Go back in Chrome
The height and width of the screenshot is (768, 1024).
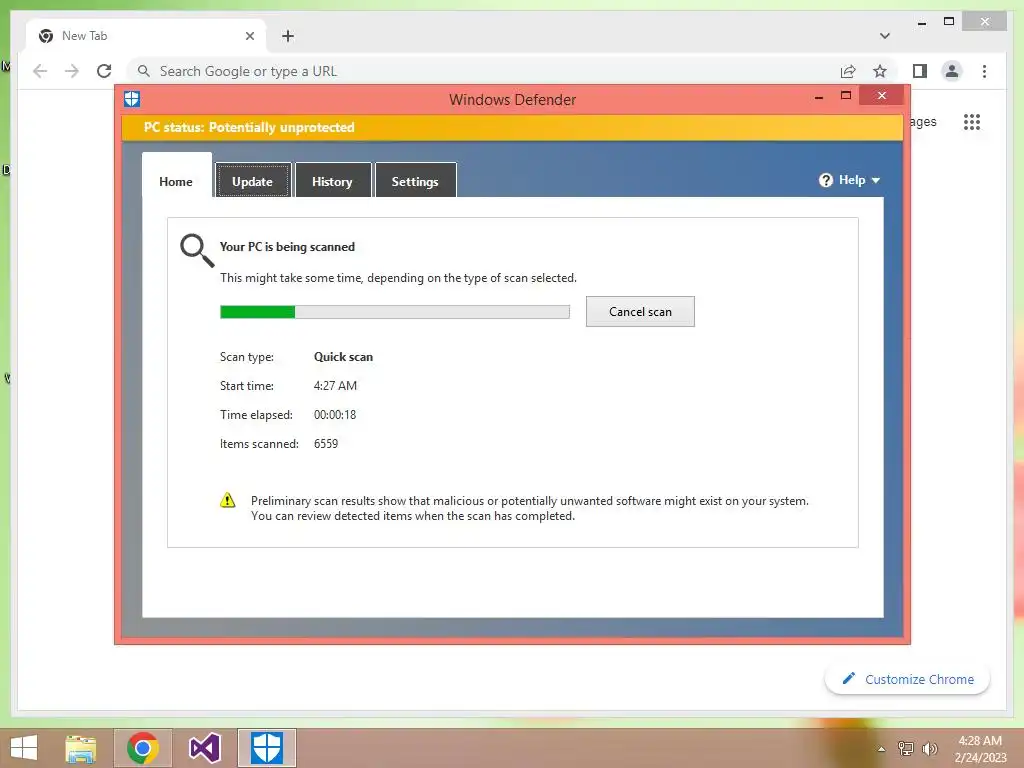pyautogui.click(x=40, y=71)
